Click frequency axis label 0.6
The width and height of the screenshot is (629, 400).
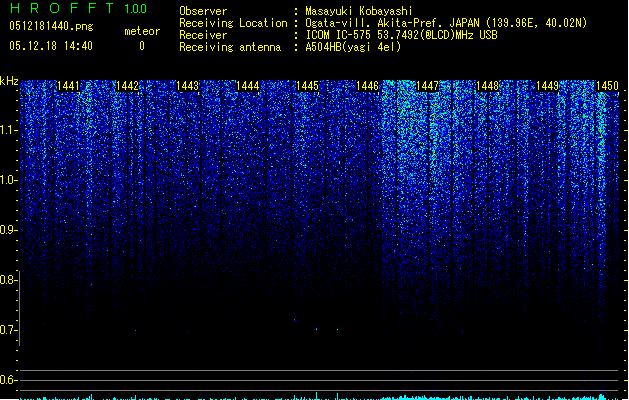(x=7, y=380)
